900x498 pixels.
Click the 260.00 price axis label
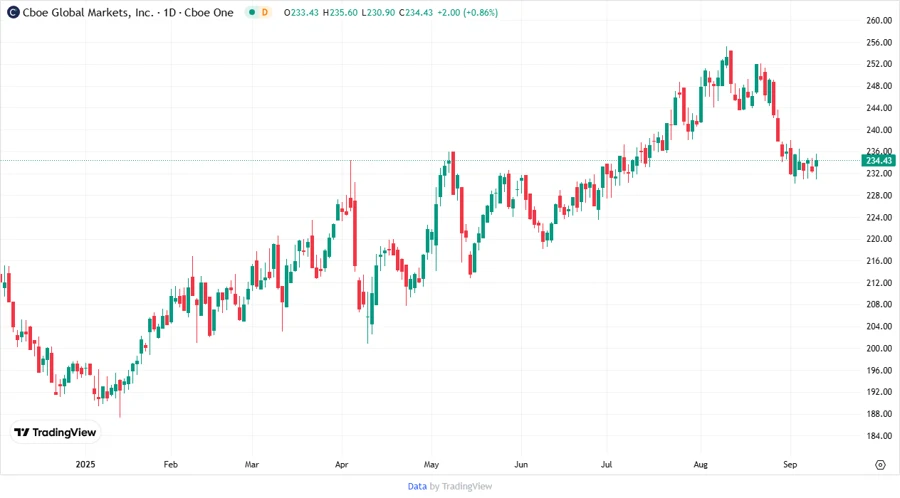click(x=879, y=20)
